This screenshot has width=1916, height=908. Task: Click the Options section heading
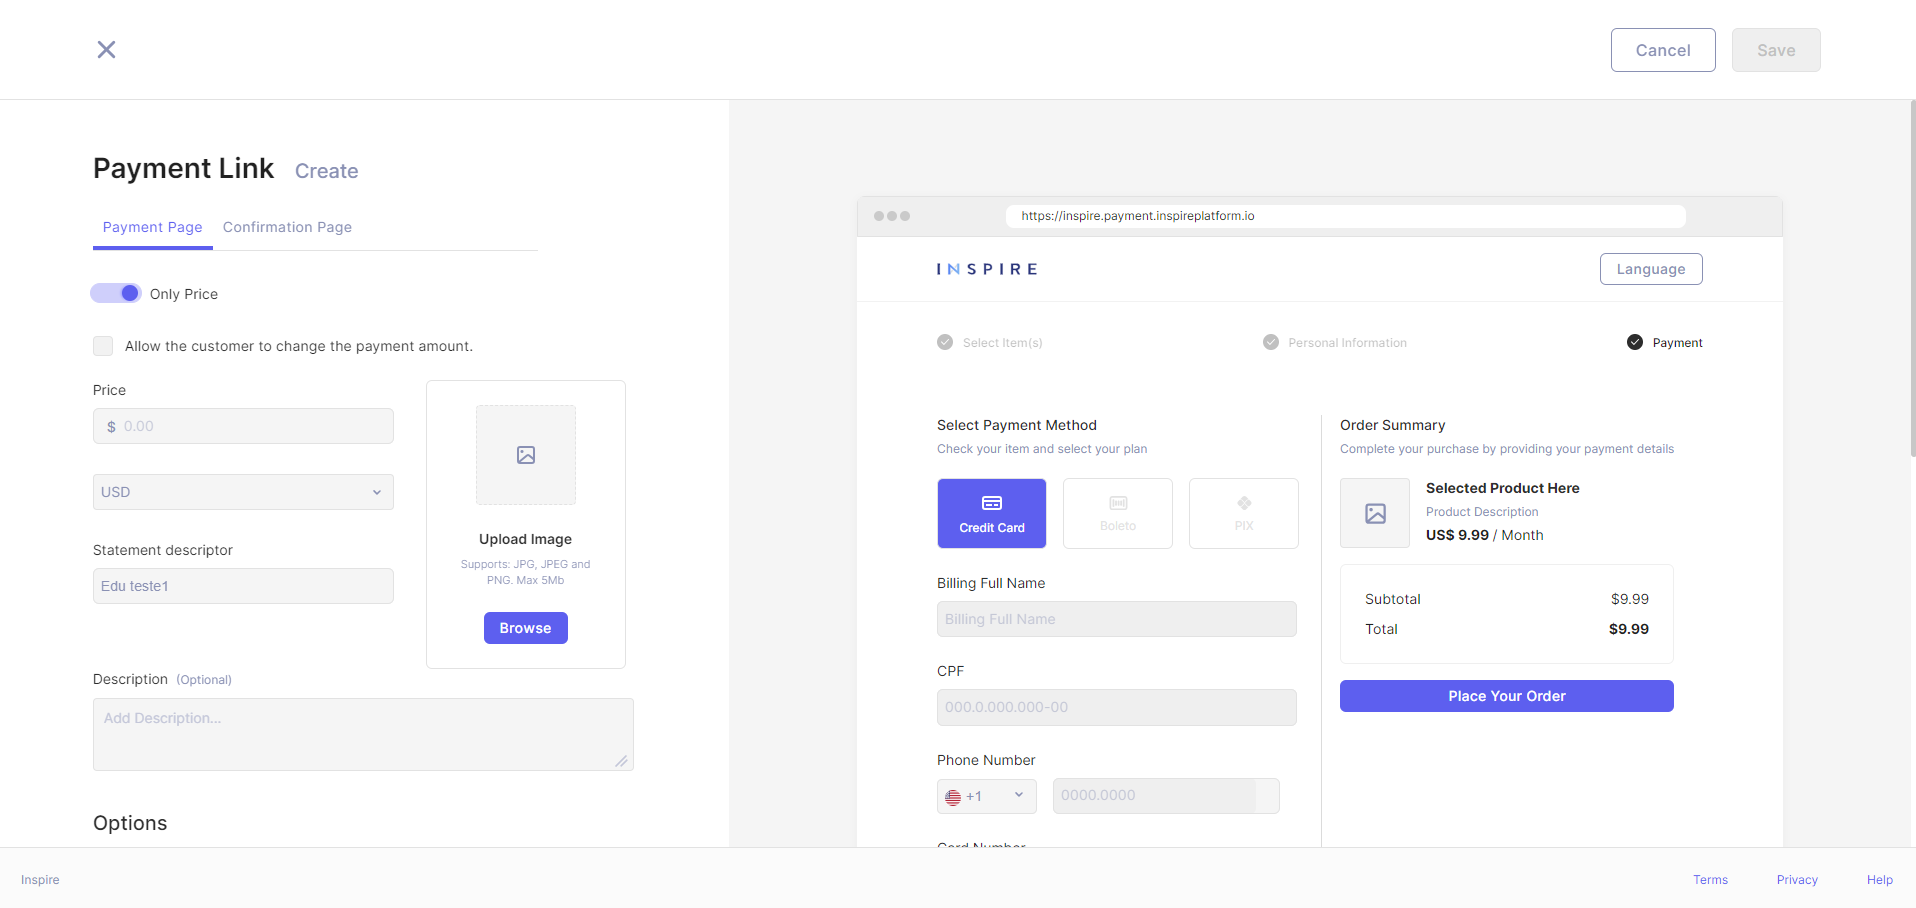click(130, 823)
